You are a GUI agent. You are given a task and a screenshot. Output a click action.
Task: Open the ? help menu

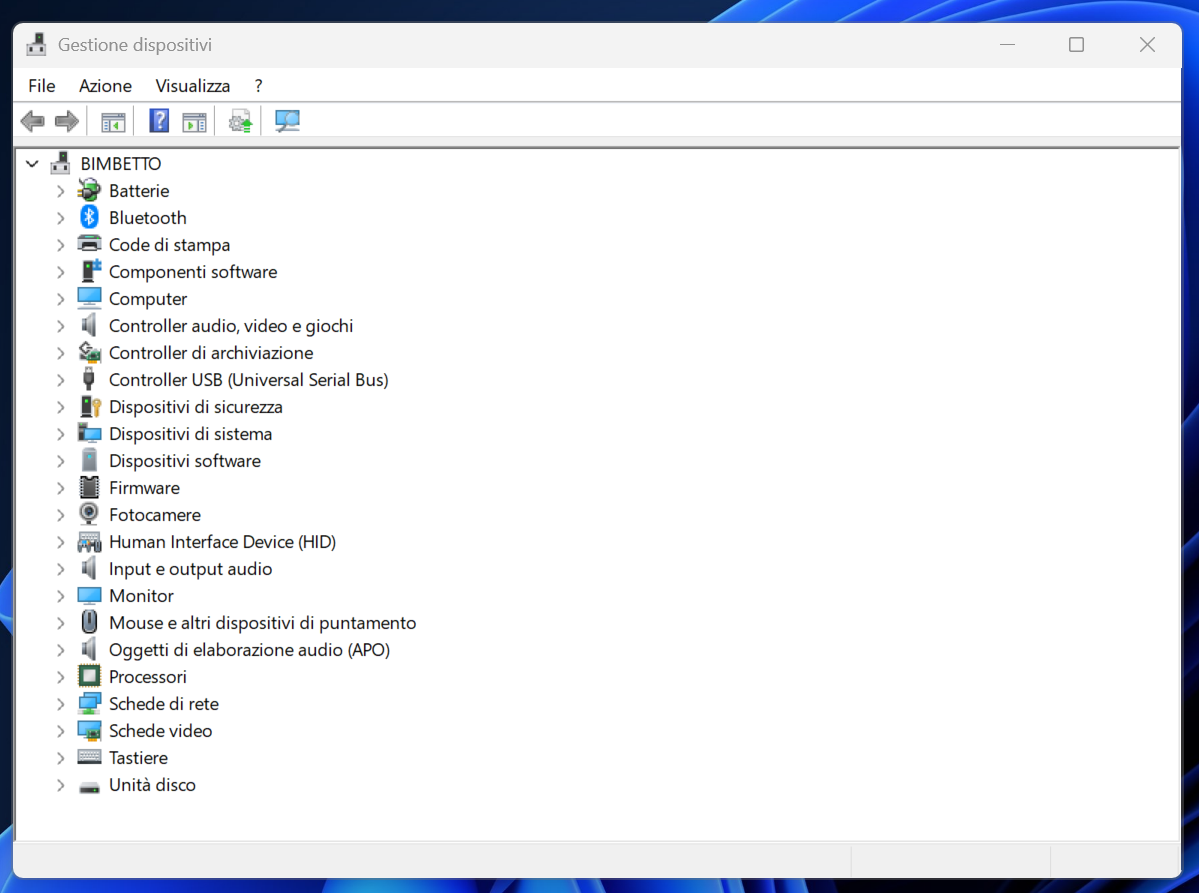(x=258, y=86)
